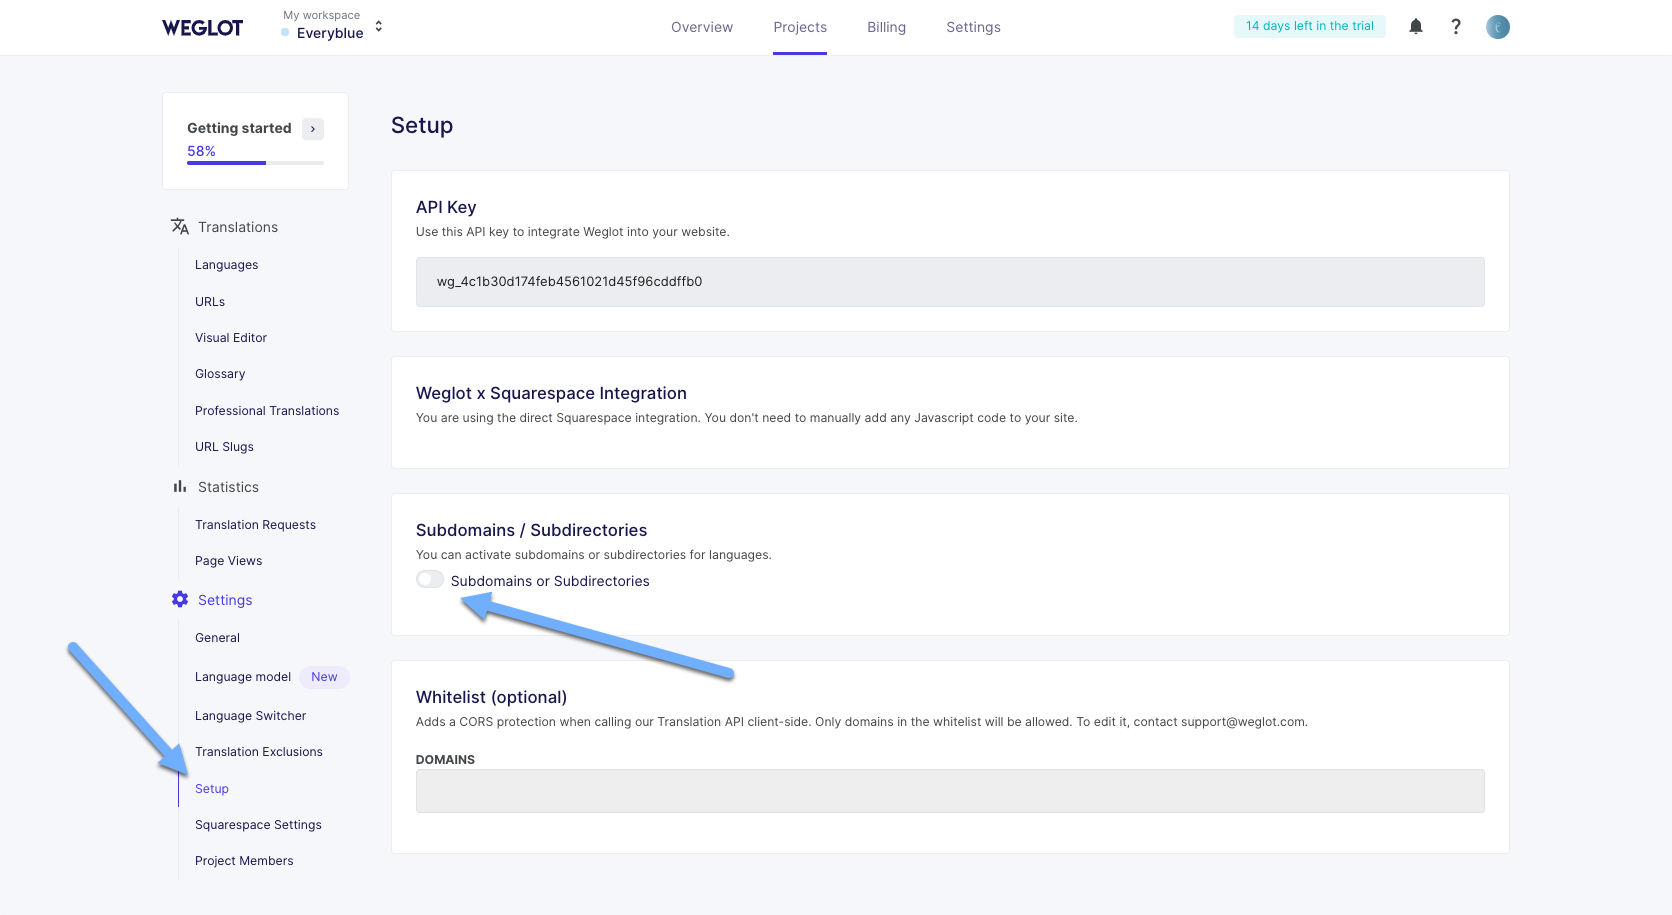Select Setup in the sidebar

tap(212, 789)
